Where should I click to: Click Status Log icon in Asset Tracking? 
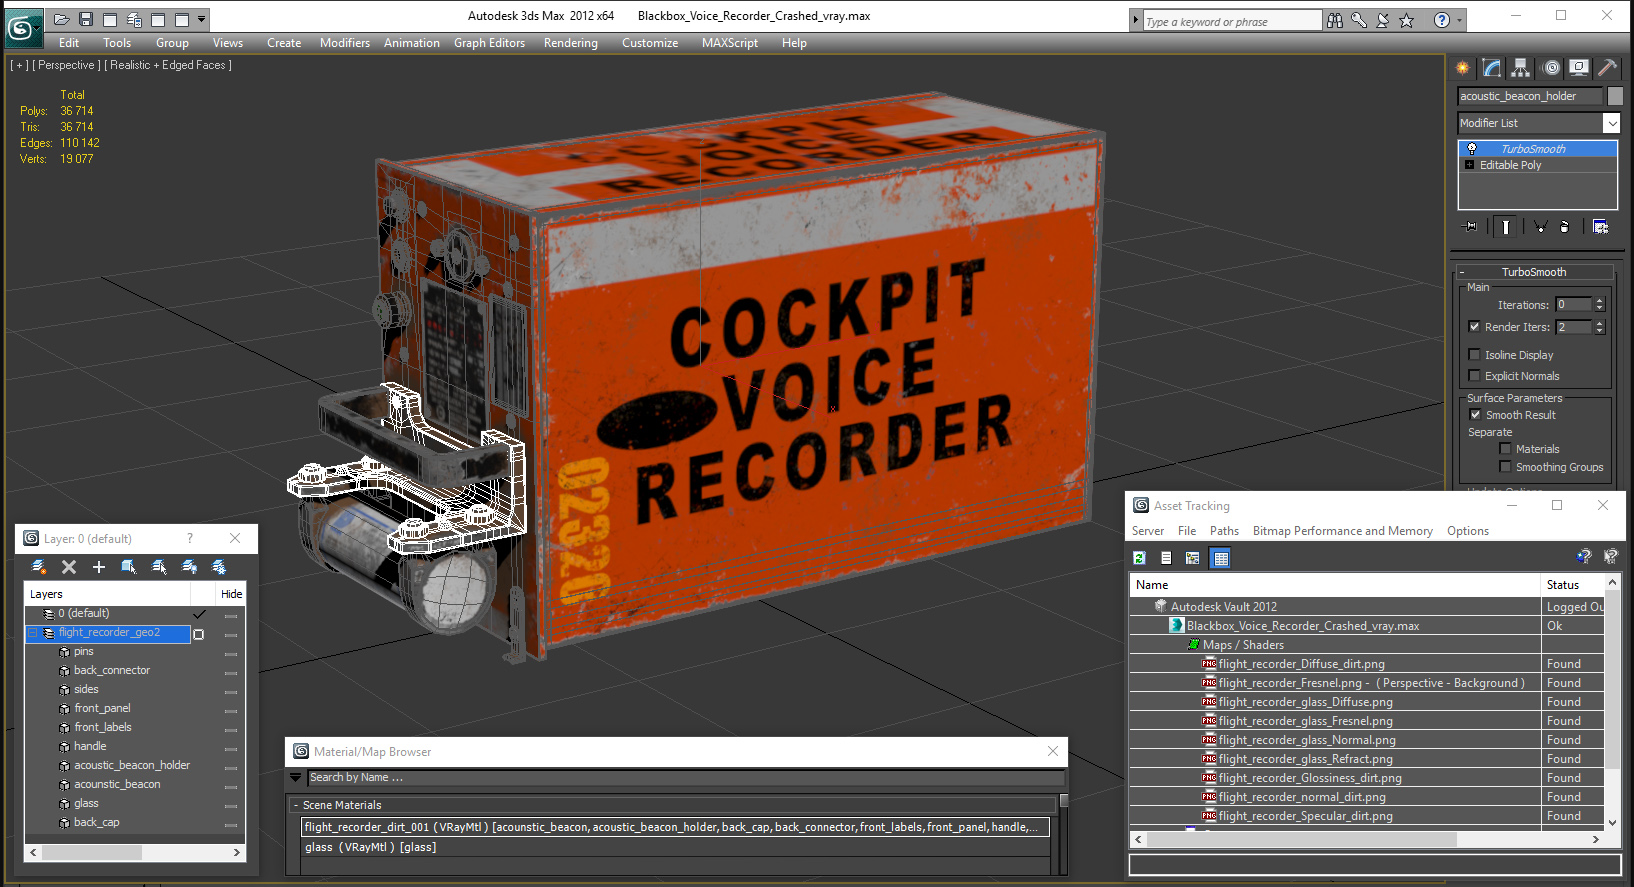[1166, 558]
